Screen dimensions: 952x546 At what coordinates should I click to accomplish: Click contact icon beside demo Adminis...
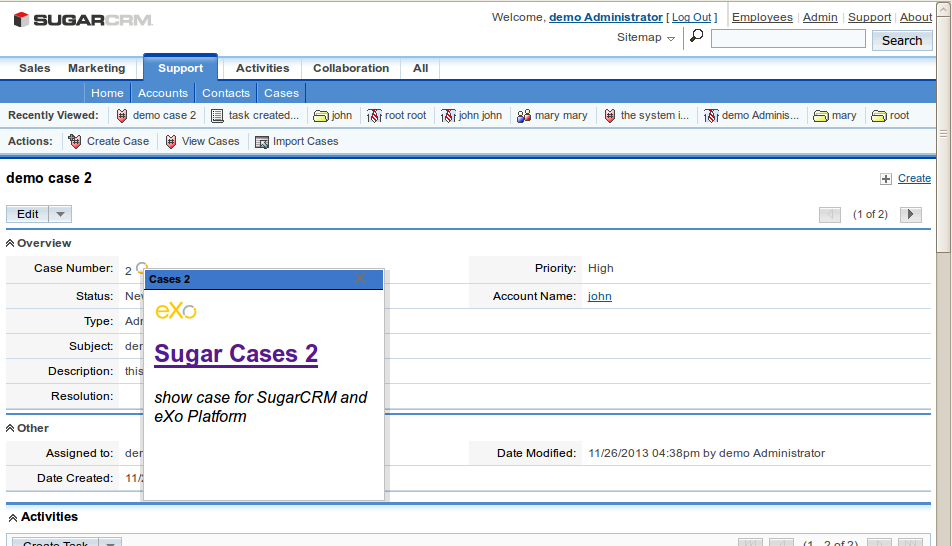click(711, 115)
